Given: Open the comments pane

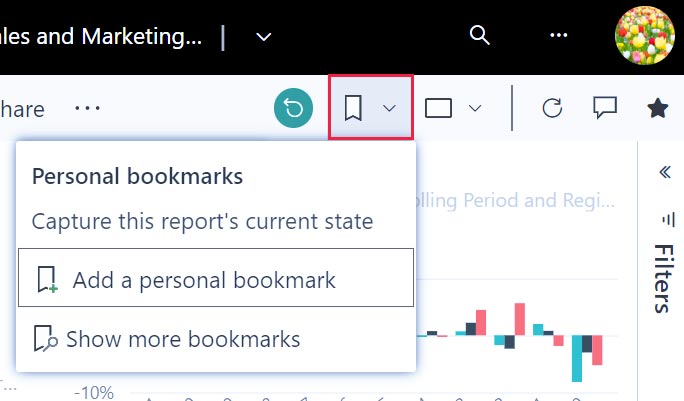Looking at the screenshot, I should pos(605,108).
